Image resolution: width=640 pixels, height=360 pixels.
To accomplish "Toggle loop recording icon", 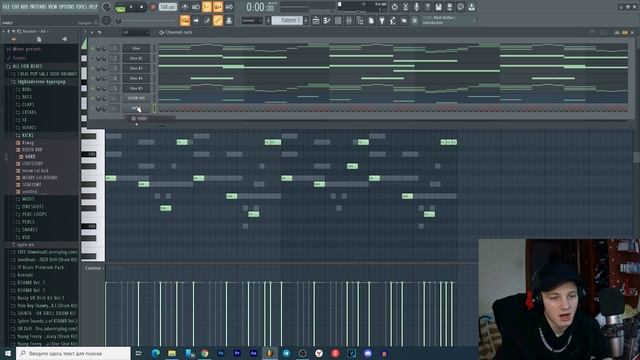I will (229, 7).
